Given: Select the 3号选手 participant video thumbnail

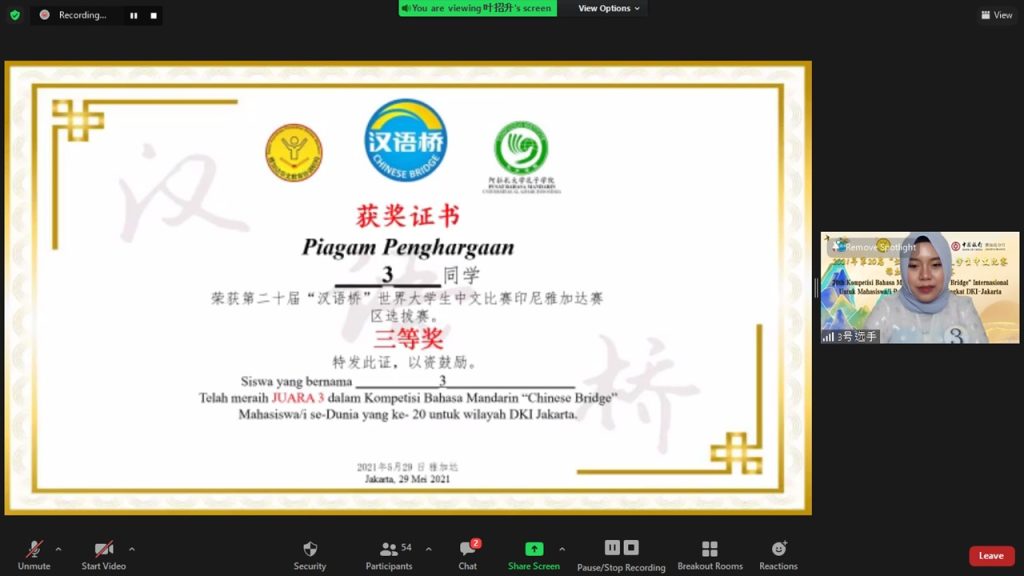Looking at the screenshot, I should point(920,287).
